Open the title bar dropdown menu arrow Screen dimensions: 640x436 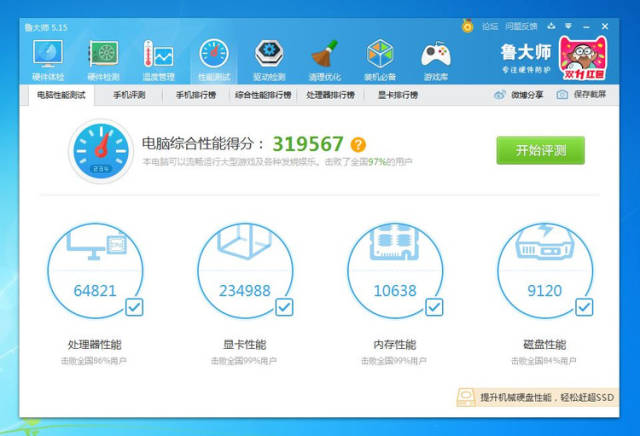568,26
